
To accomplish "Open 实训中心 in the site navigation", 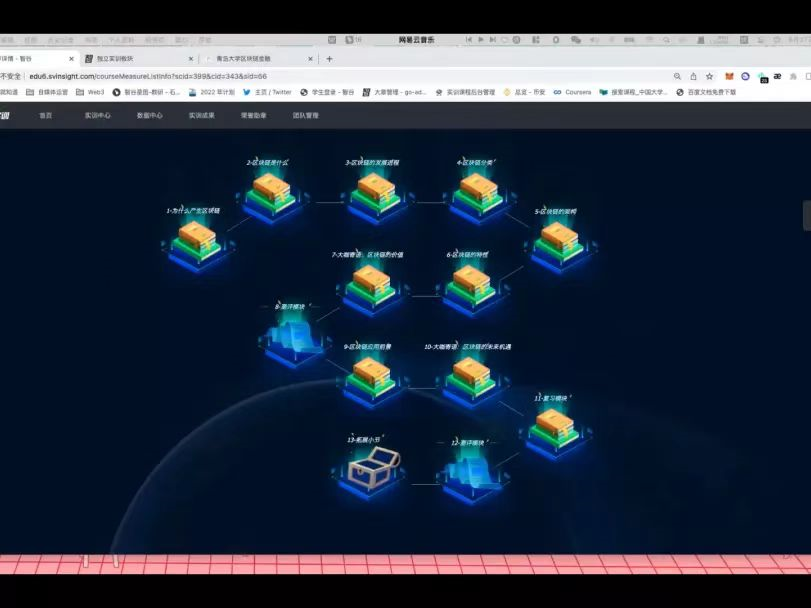I will 98,115.
